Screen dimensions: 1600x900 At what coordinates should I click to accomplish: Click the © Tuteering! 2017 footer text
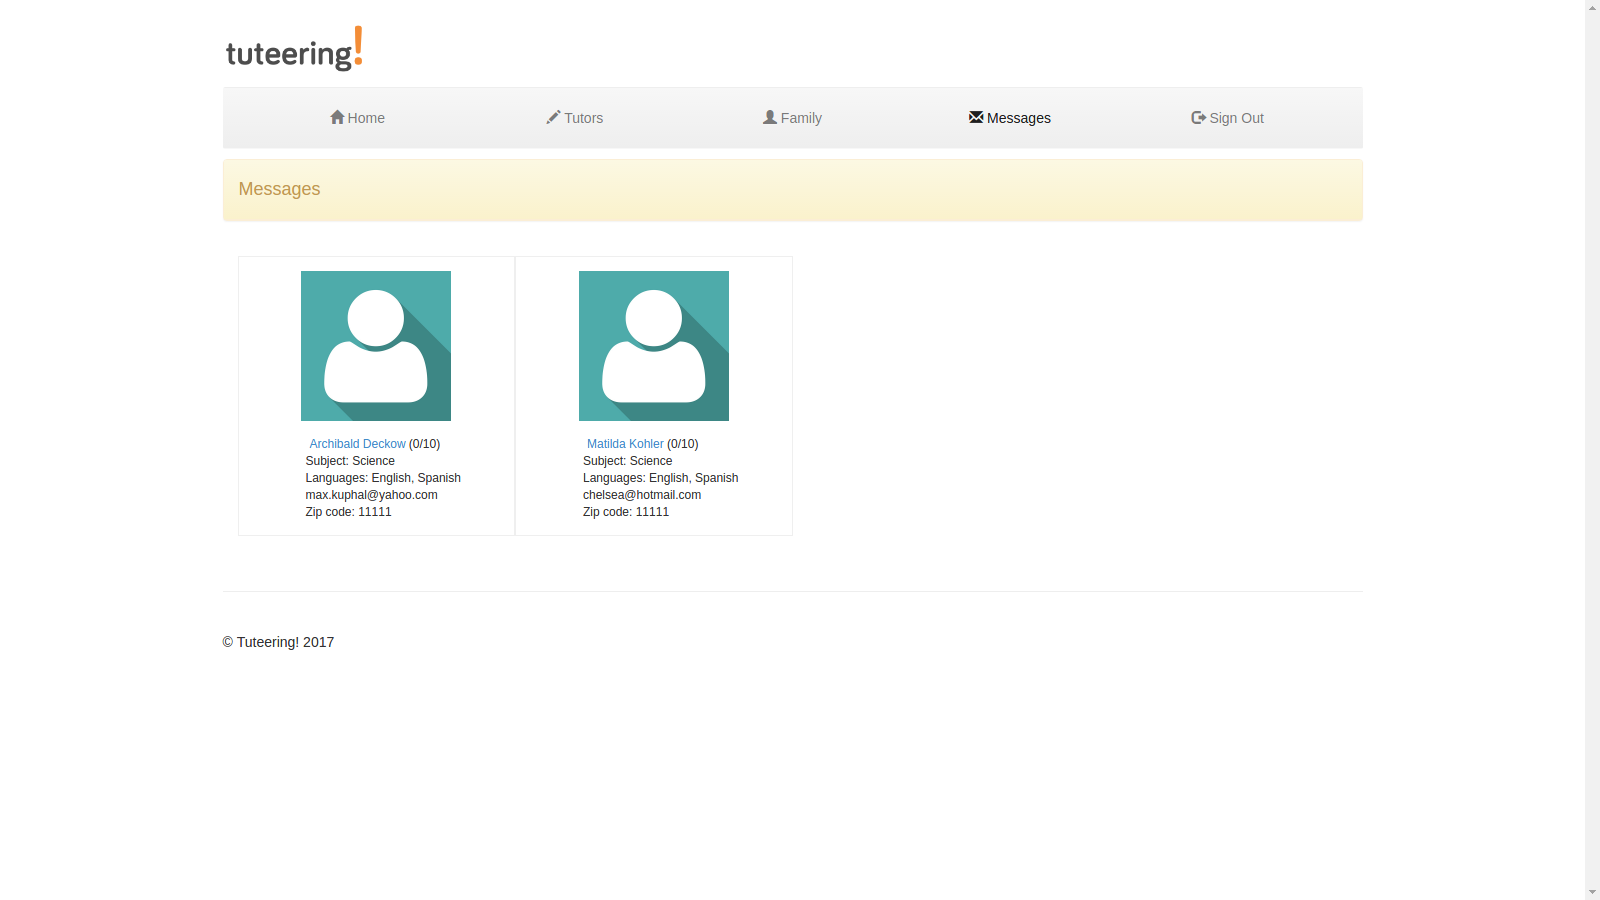pos(278,642)
